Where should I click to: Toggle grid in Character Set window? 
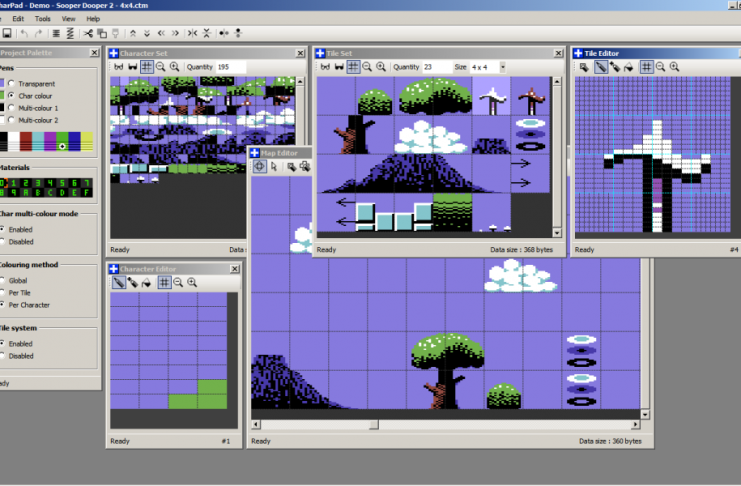(147, 67)
